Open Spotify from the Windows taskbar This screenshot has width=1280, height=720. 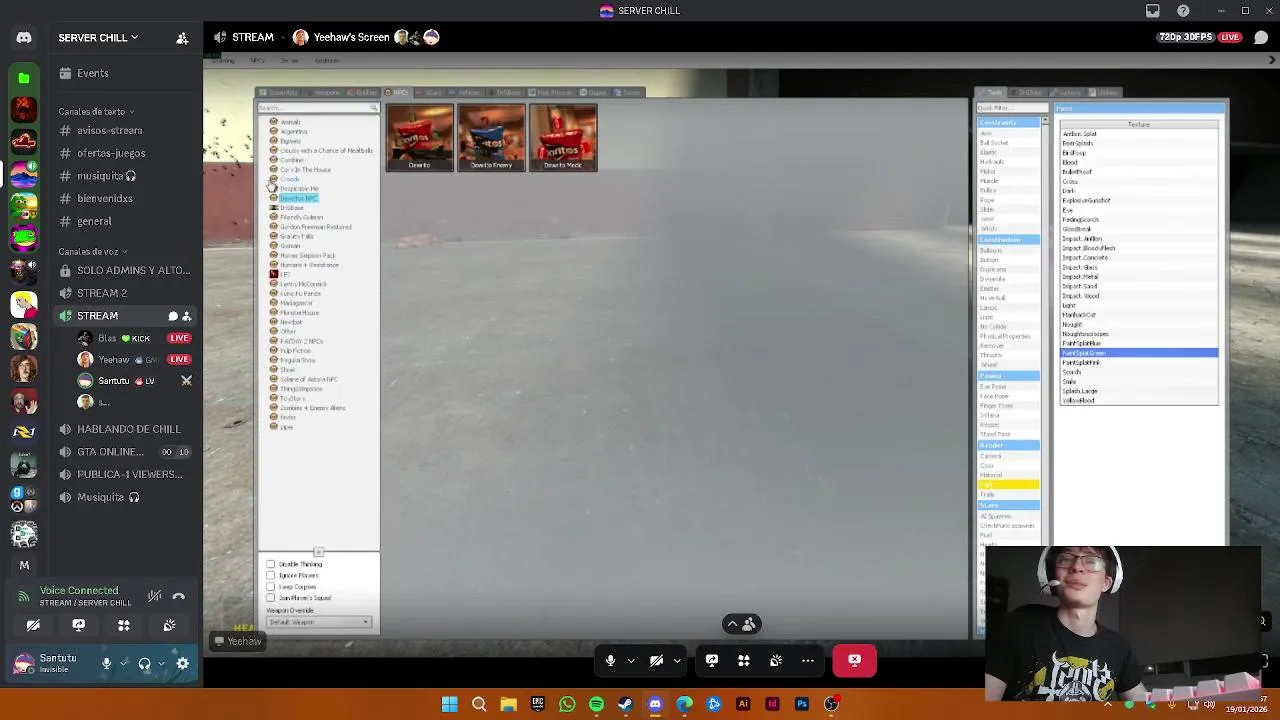pos(596,704)
